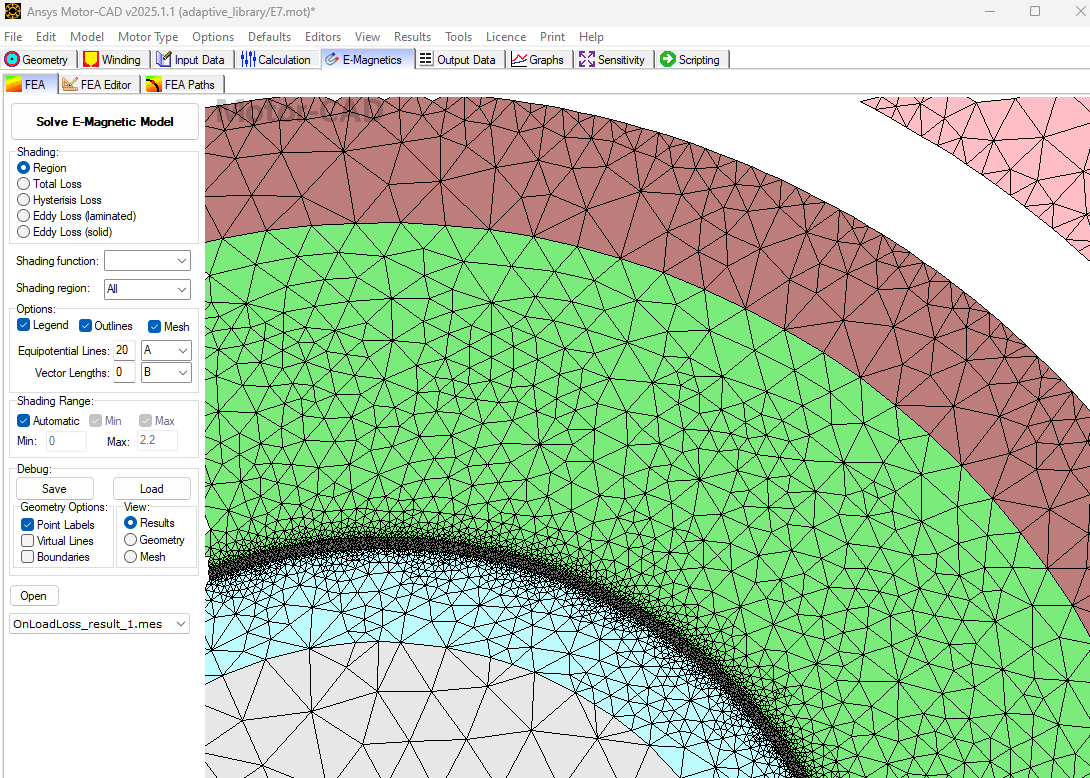Viewport: 1090px width, 778px height.
Task: Open the Edit menu
Action: point(46,37)
